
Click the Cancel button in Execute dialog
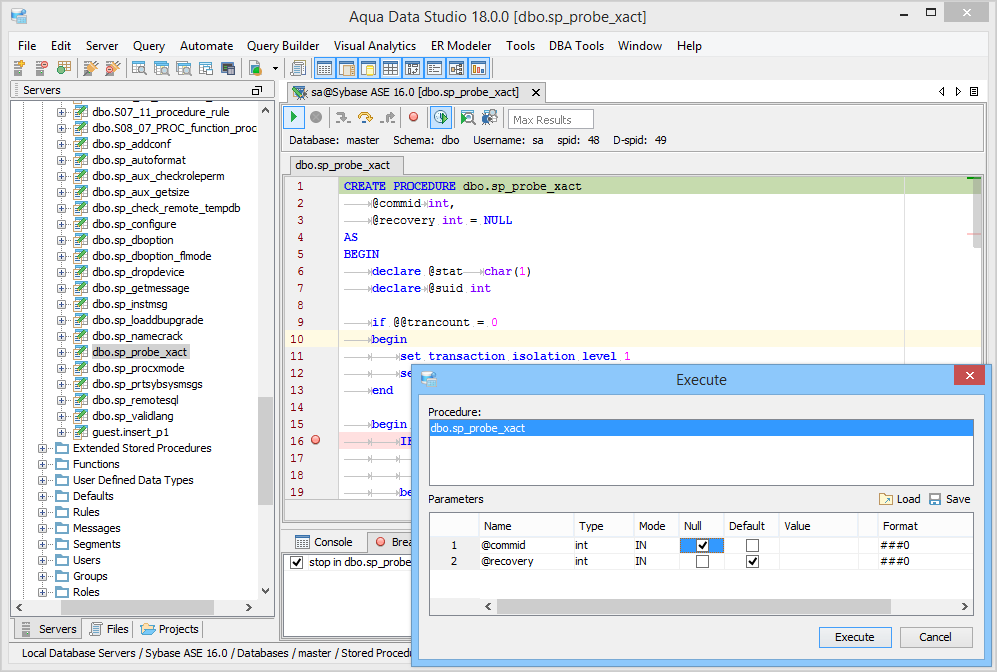tap(936, 637)
